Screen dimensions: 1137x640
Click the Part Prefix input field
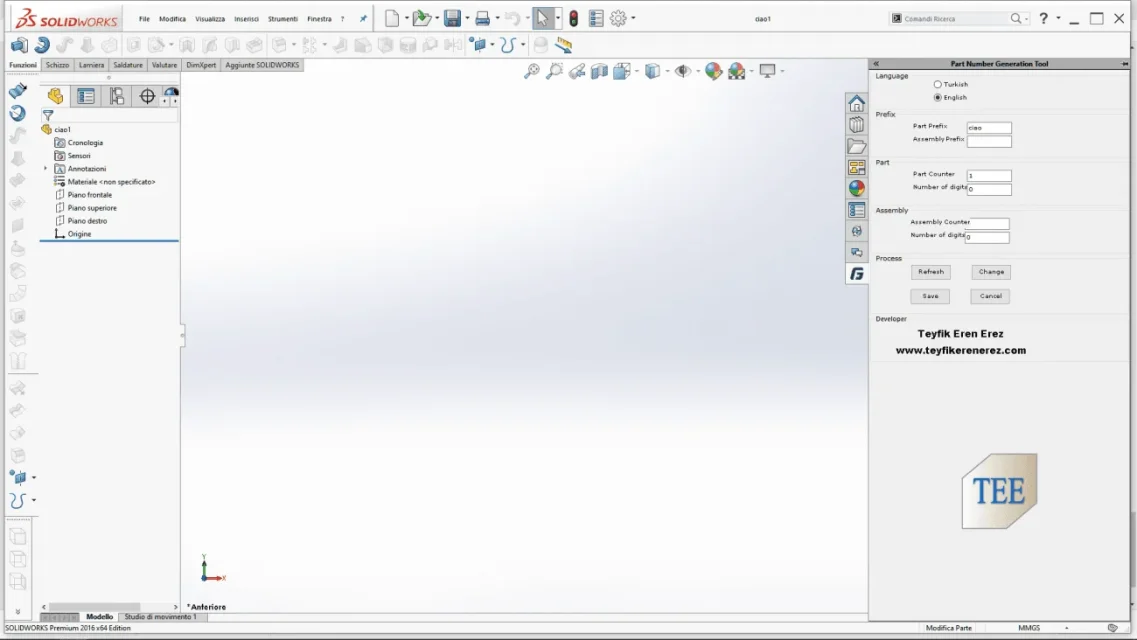pos(989,128)
